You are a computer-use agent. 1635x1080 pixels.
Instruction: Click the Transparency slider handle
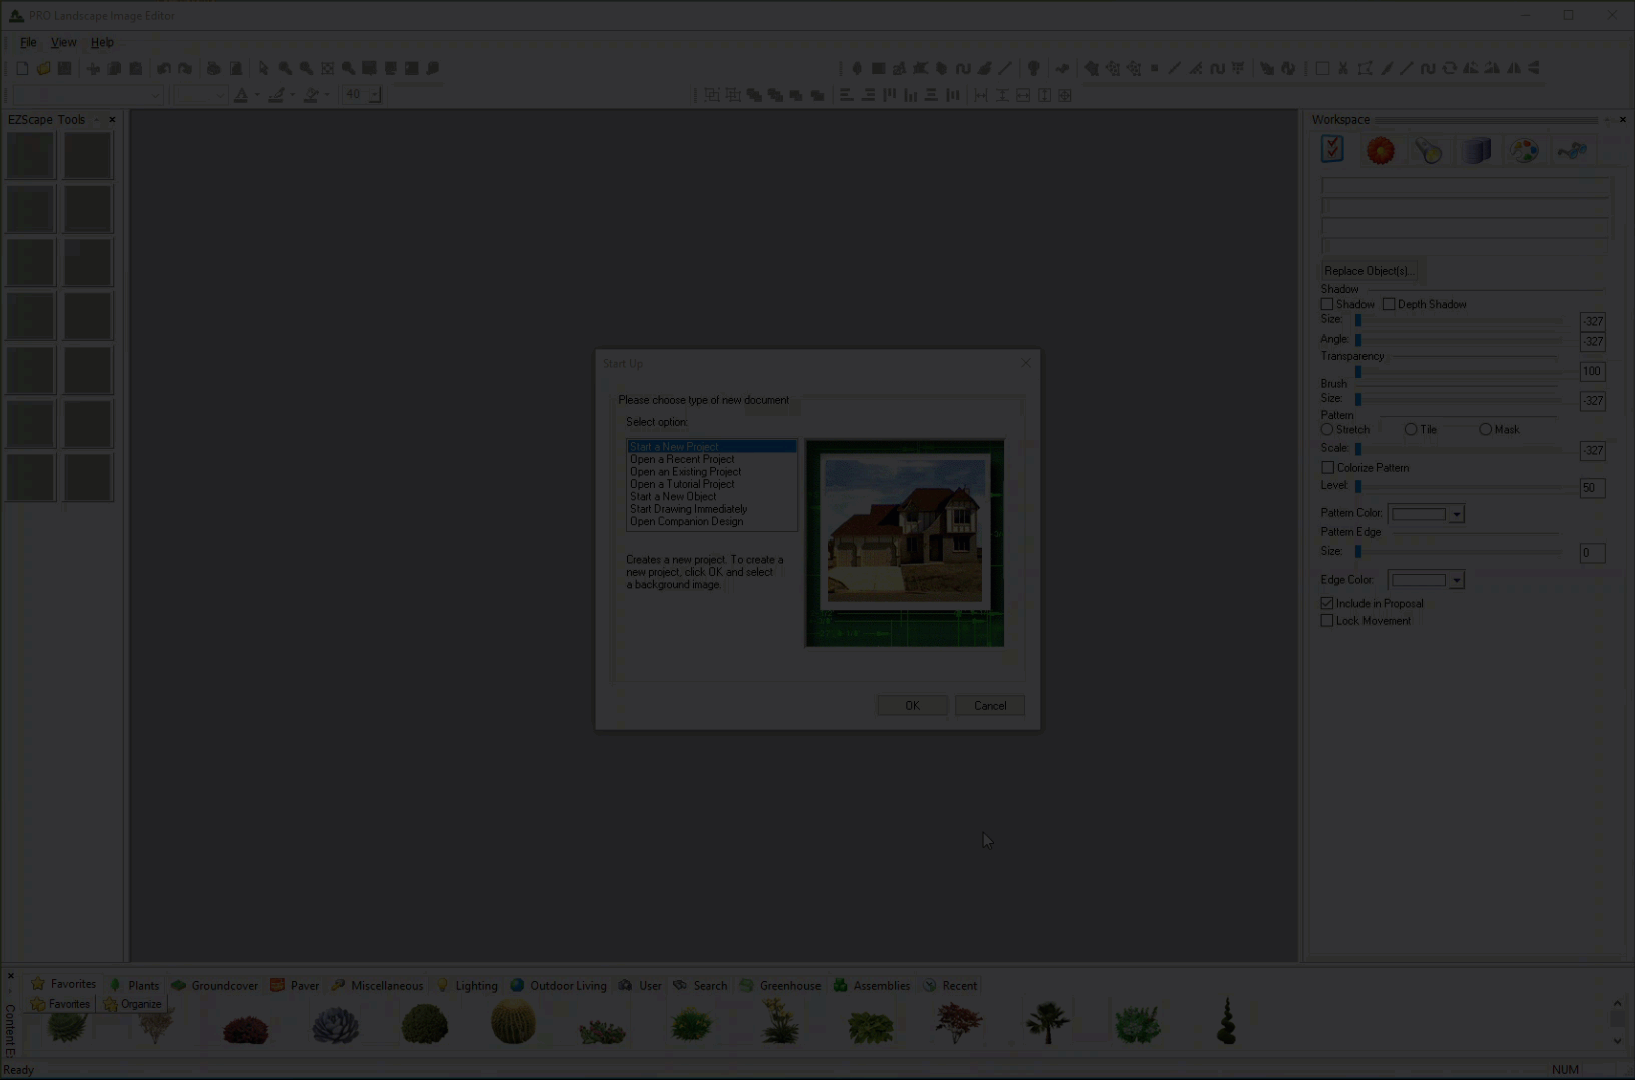pos(1358,372)
